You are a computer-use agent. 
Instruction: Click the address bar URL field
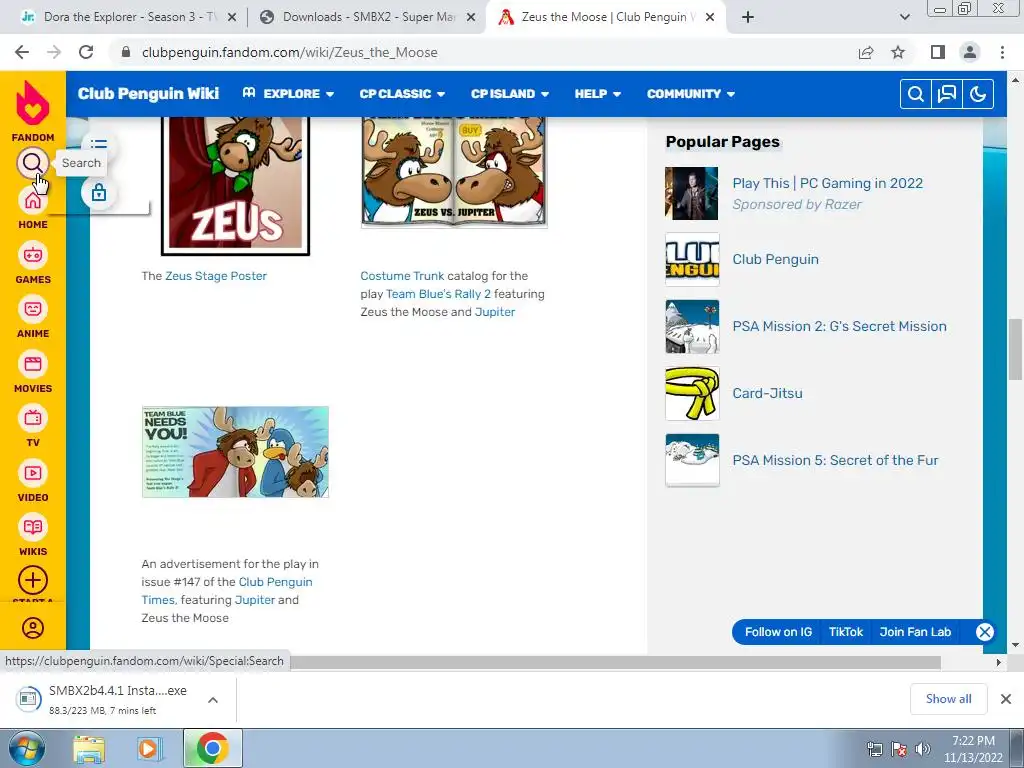pos(483,52)
